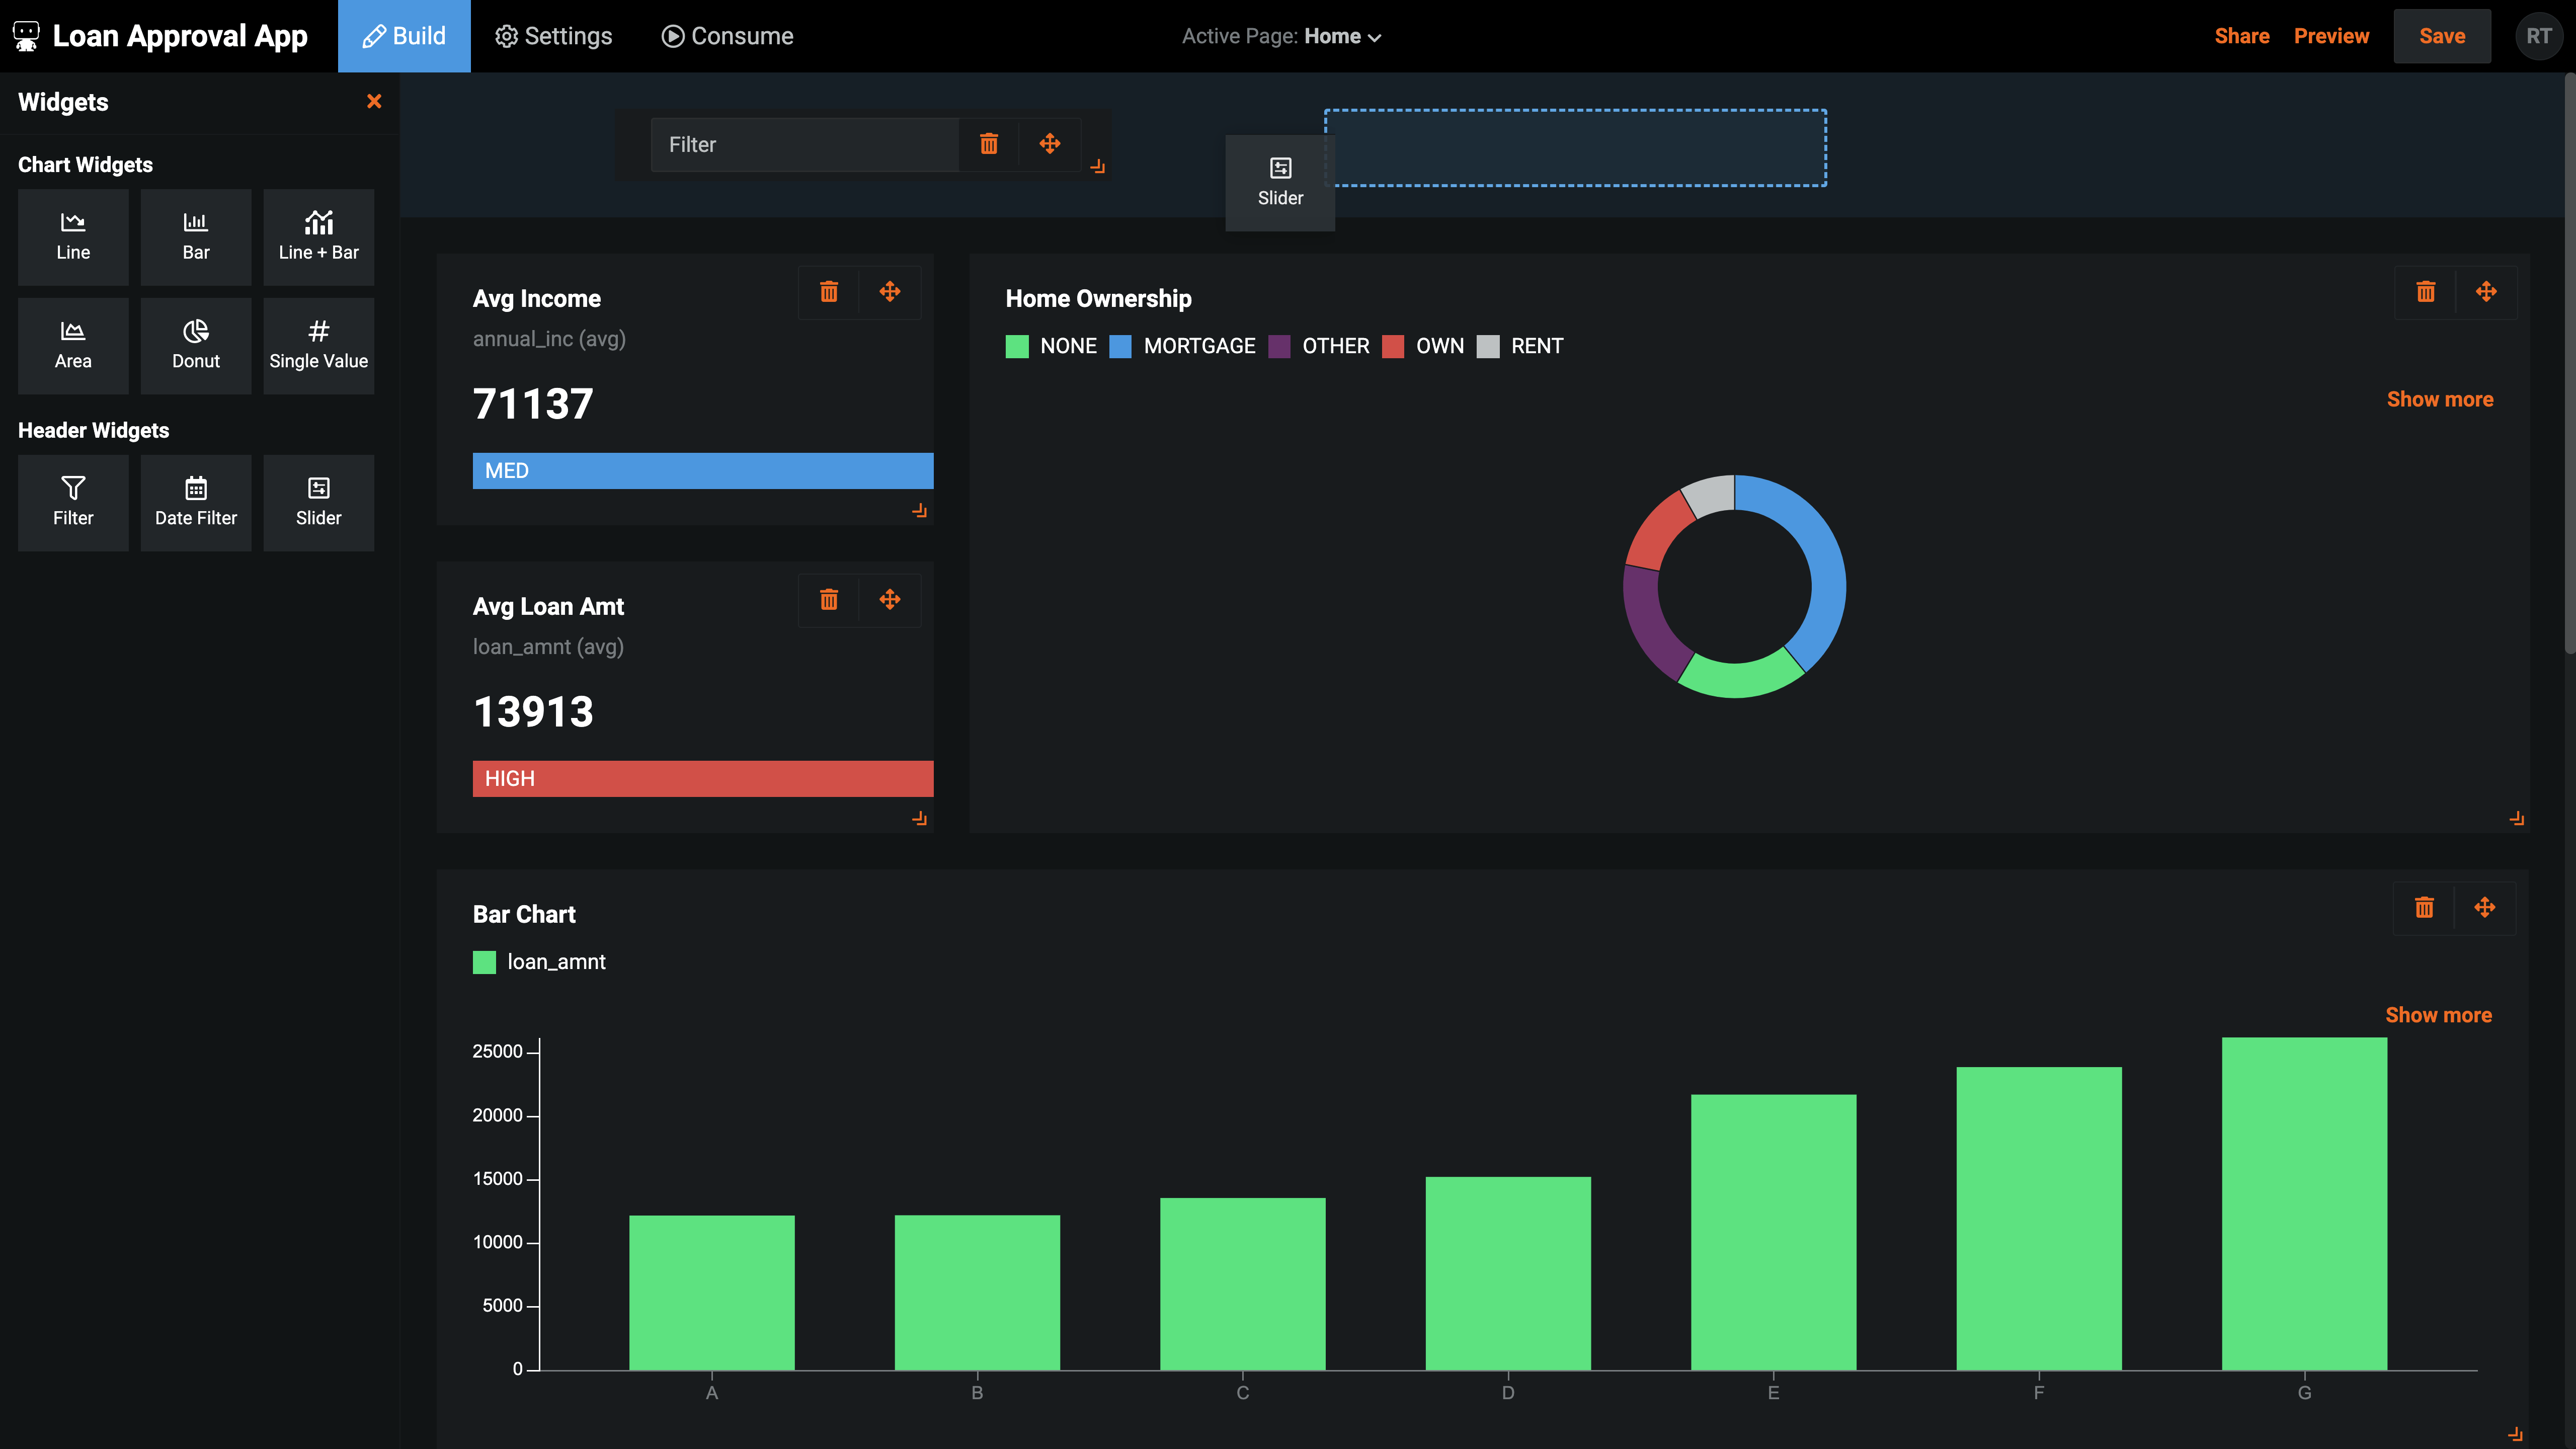
Task: Delete the Bar Chart widget
Action: point(2424,908)
